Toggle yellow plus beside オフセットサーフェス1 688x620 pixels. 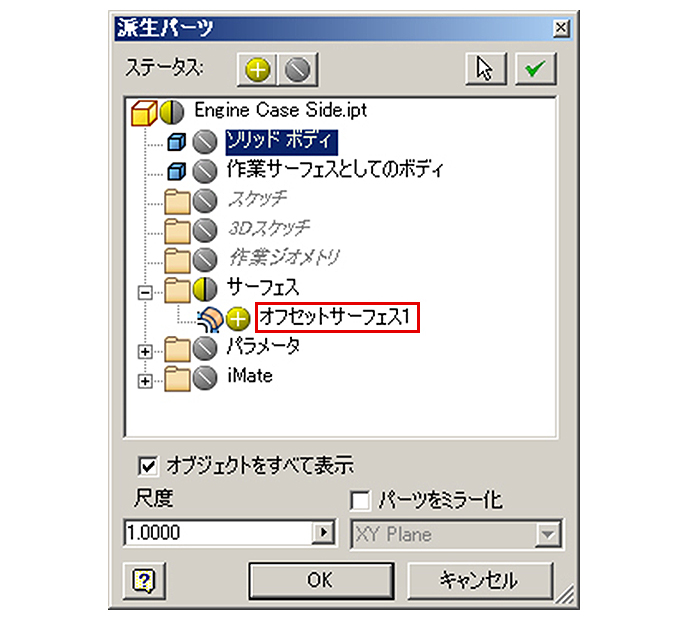[238, 318]
